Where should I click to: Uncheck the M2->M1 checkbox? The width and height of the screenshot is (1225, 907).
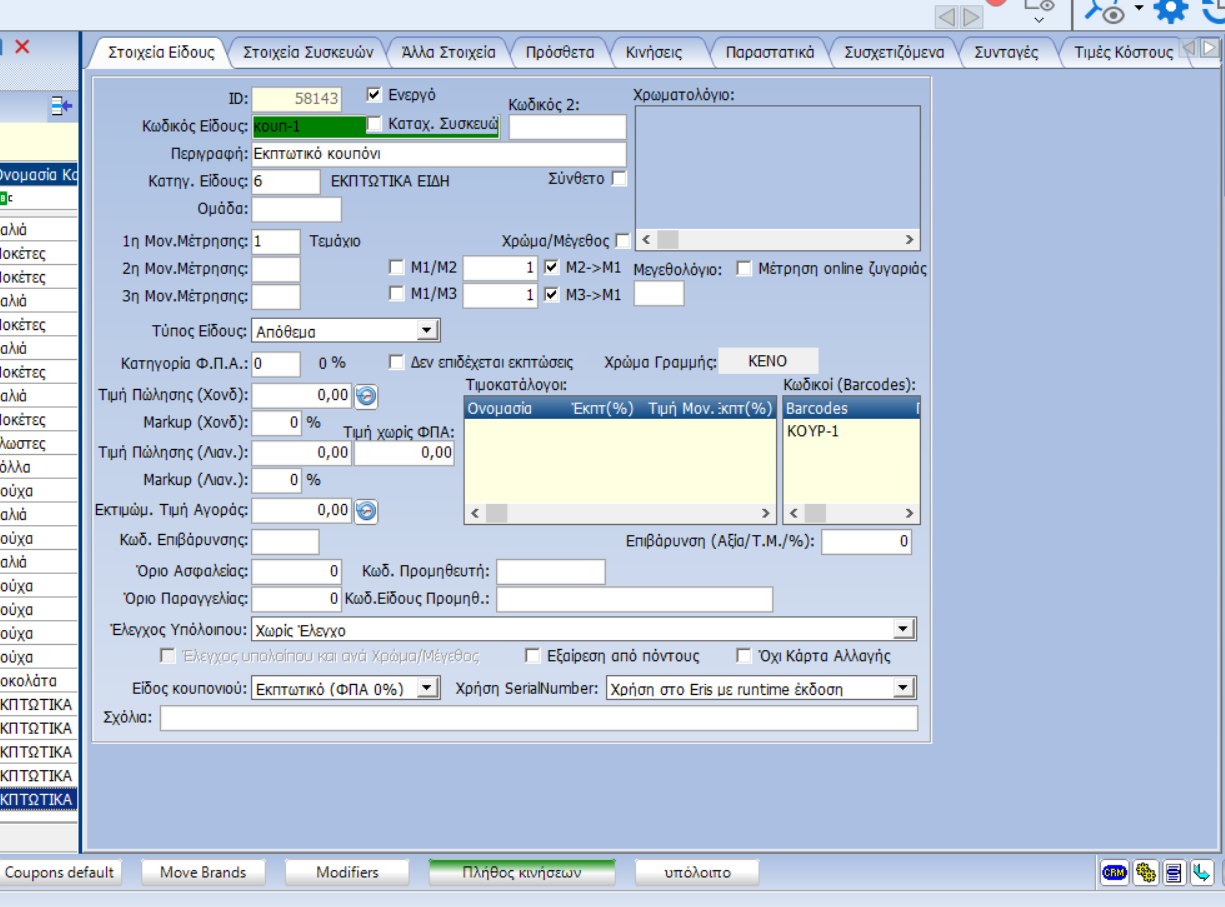click(552, 267)
